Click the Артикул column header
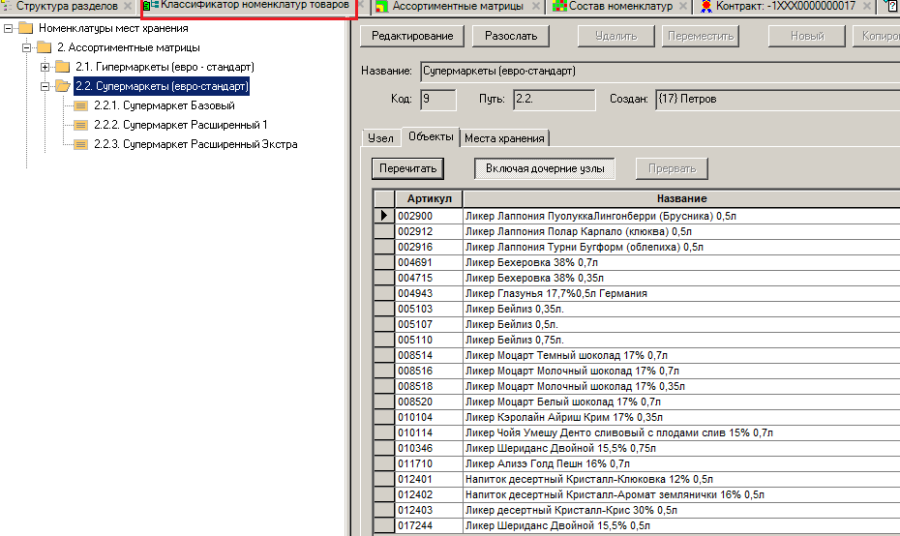This screenshot has height=536, width=900. click(x=429, y=199)
